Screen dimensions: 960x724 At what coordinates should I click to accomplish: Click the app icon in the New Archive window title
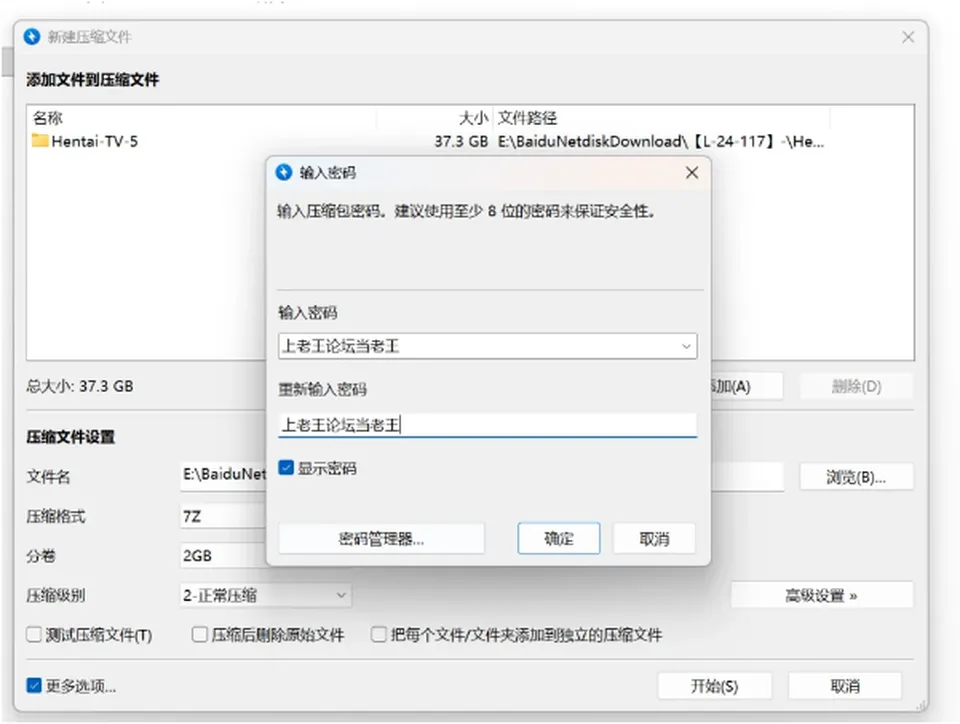32,37
